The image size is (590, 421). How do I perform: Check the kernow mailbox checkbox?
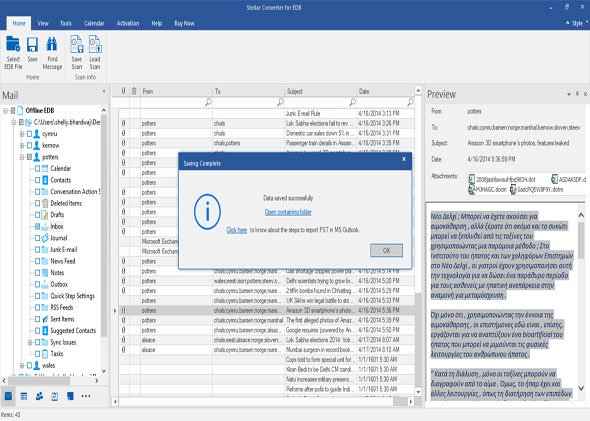tap(29, 145)
